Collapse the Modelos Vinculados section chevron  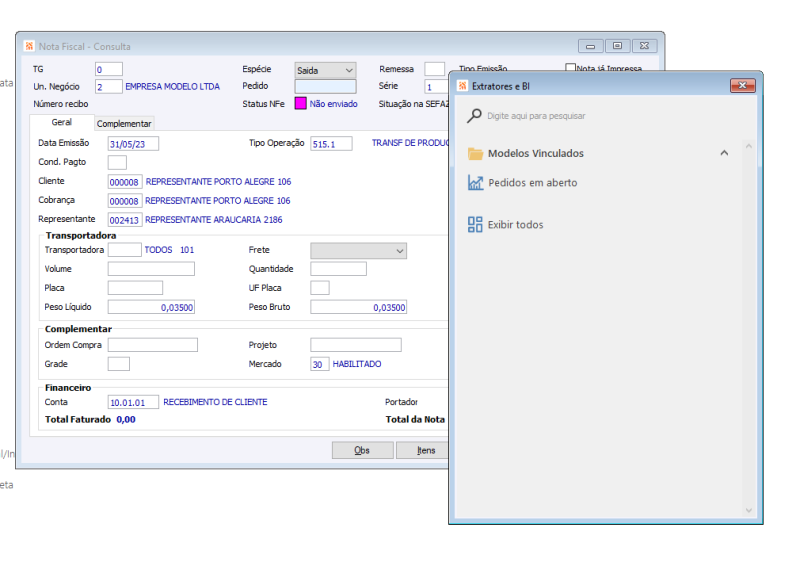point(724,153)
